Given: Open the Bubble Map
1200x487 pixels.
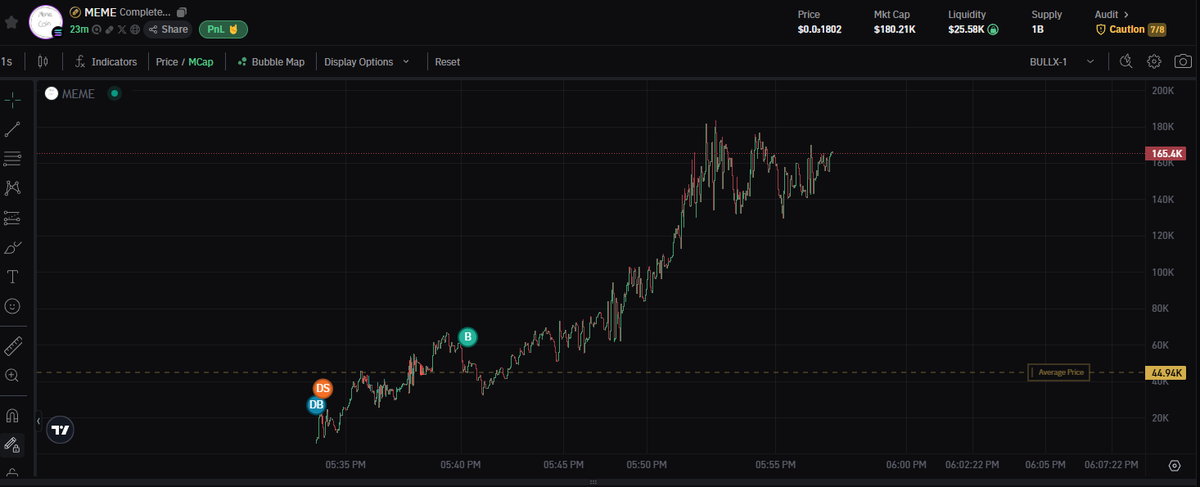Looking at the screenshot, I should [271, 62].
